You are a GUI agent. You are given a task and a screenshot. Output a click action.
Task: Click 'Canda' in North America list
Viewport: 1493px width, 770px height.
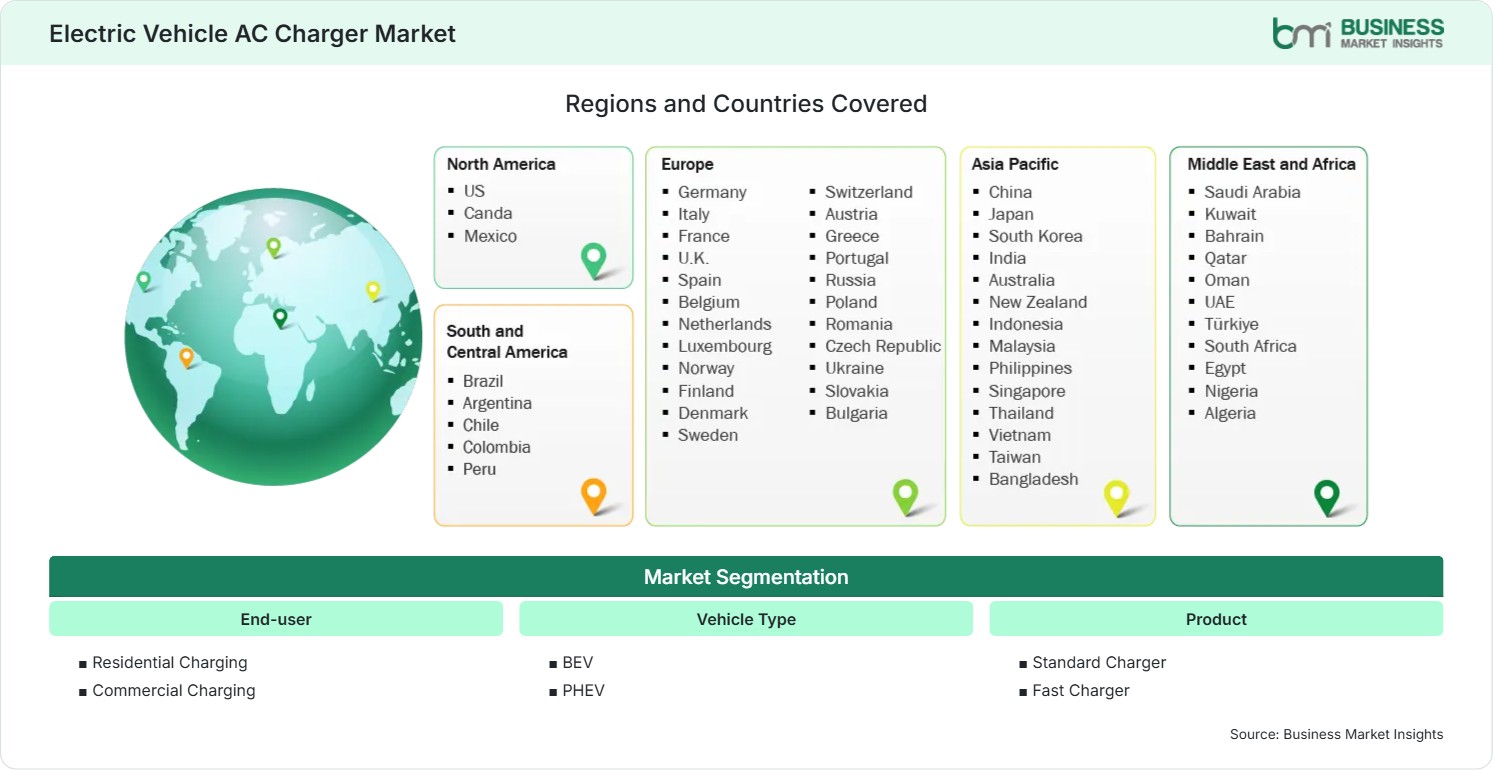(x=488, y=213)
